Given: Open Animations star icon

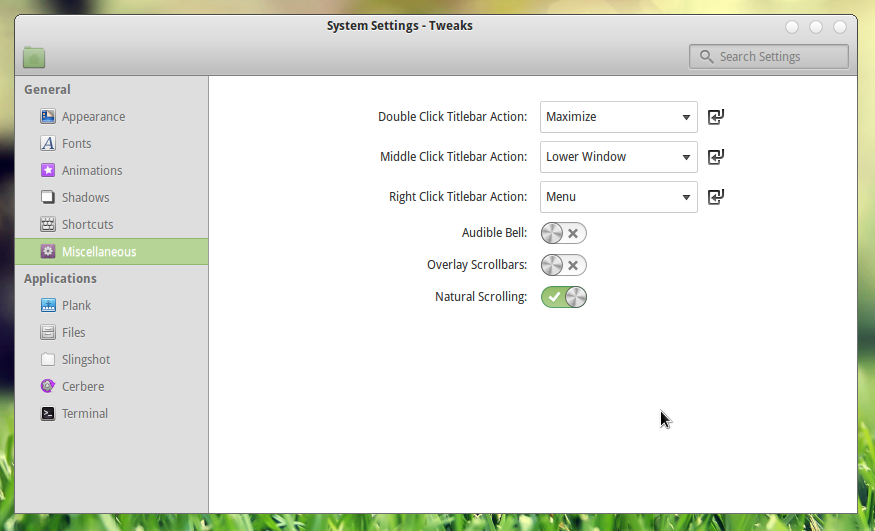Looking at the screenshot, I should pyautogui.click(x=48, y=170).
